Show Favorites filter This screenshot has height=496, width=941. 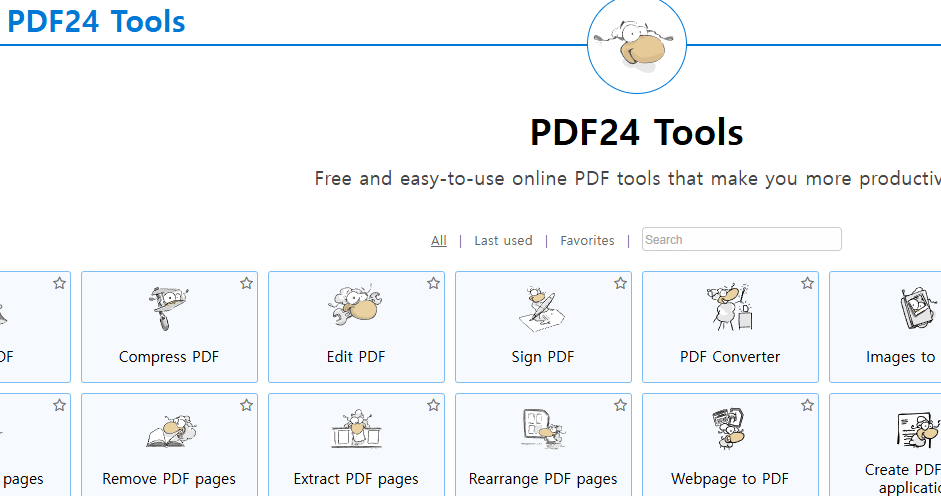coord(587,240)
